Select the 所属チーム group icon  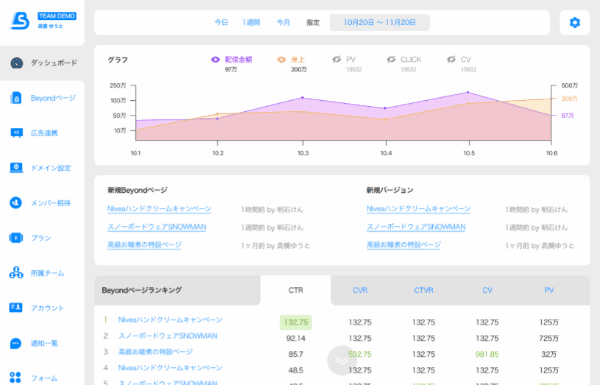pos(16,272)
